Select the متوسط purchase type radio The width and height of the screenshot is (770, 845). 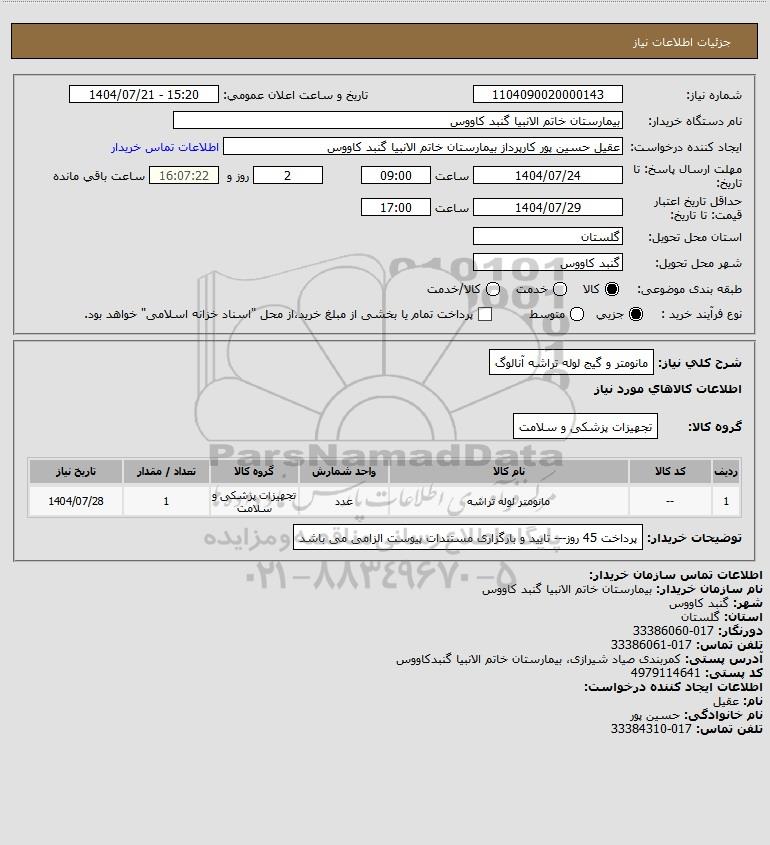coord(577,314)
